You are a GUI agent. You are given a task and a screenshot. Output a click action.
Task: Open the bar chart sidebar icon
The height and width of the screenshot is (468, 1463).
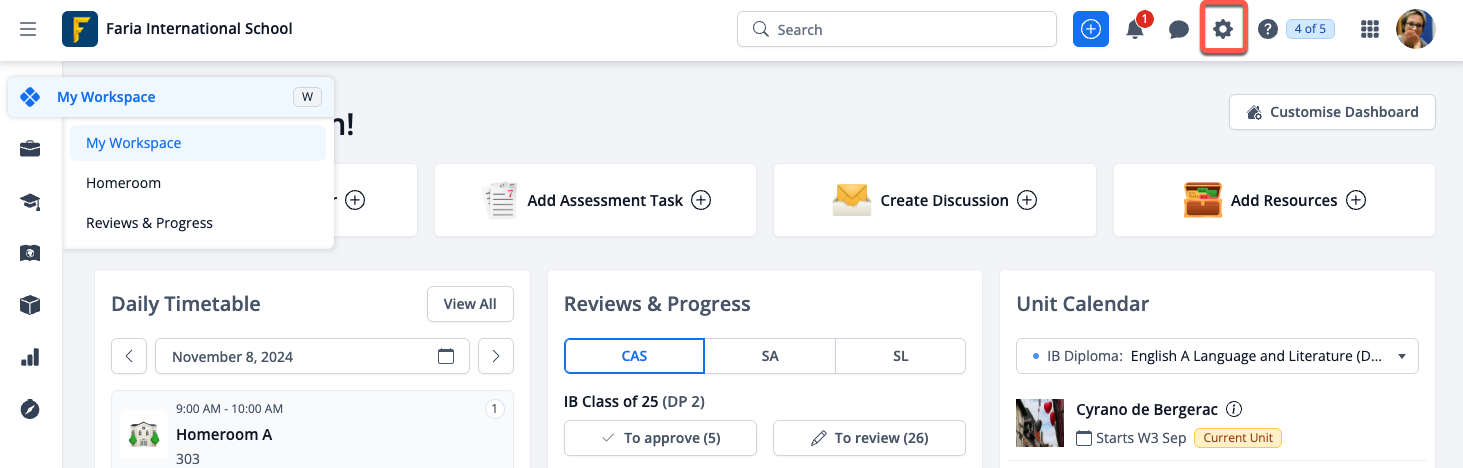coord(30,357)
